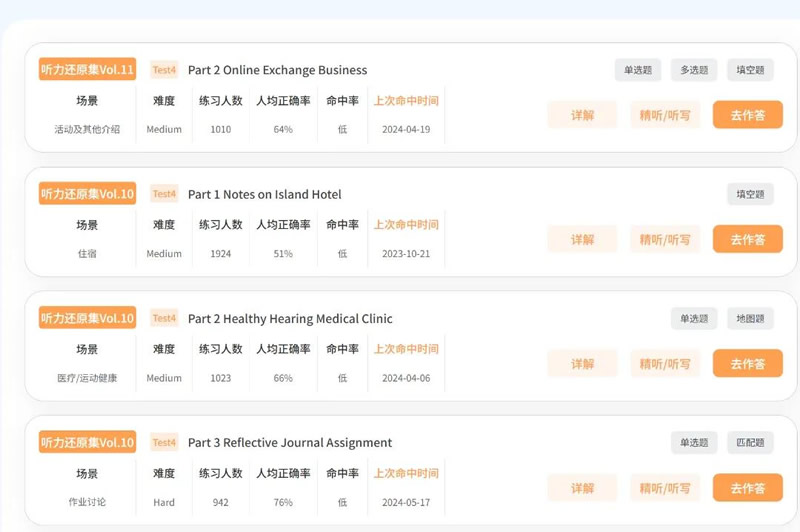Open 精听/听写 for Reflective Journal Assignment
This screenshot has height=532, width=800.
point(665,488)
